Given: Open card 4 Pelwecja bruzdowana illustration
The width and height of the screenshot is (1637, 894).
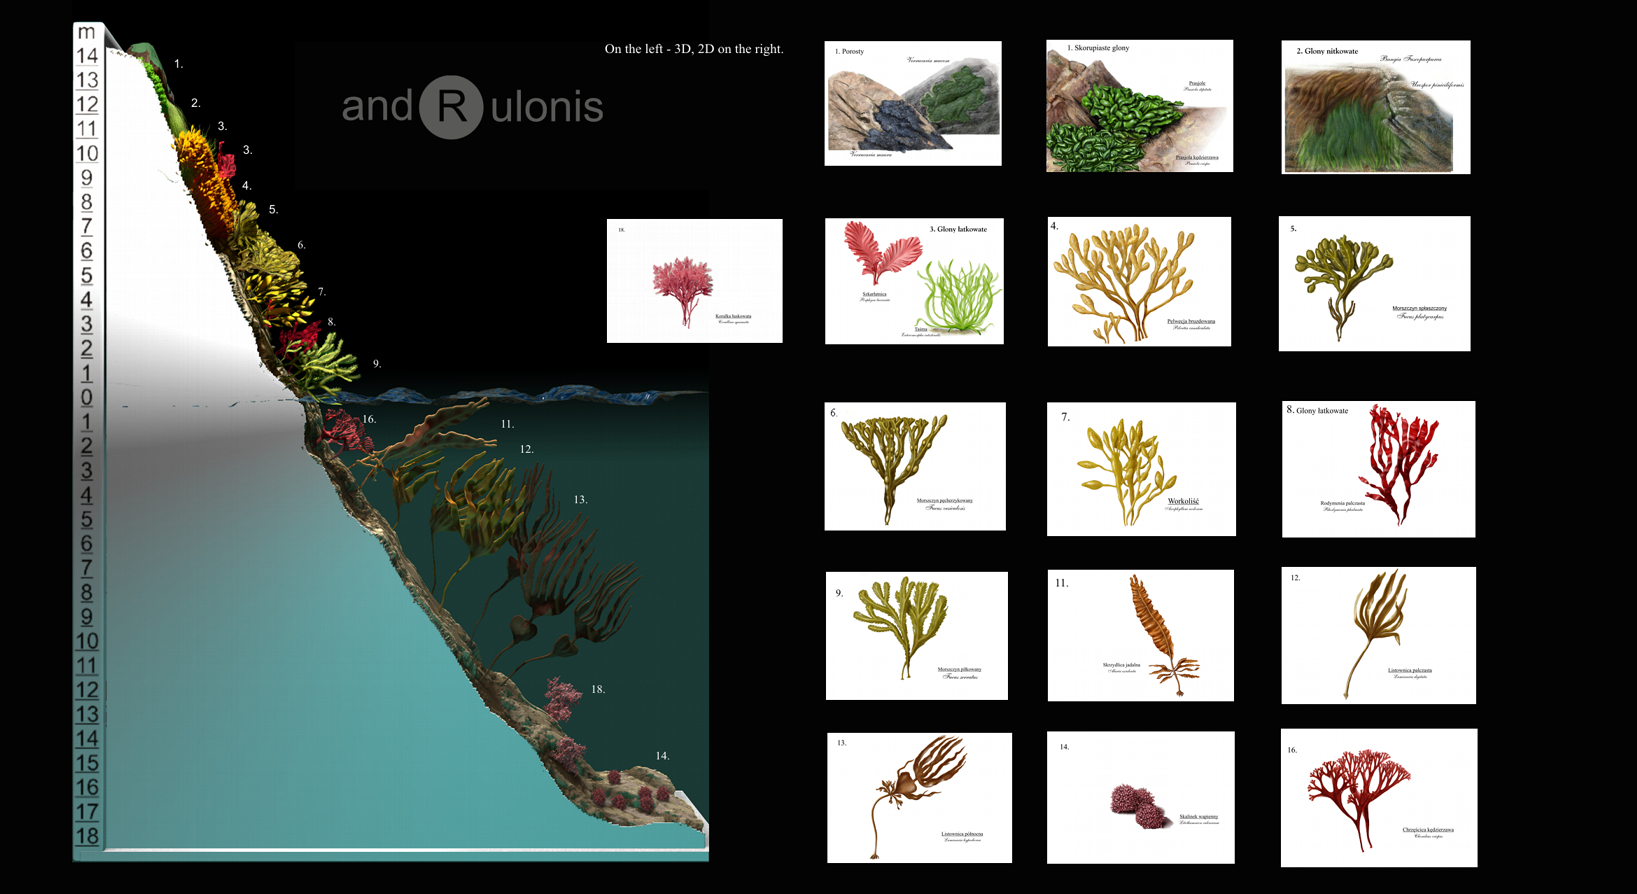Looking at the screenshot, I should click(1139, 282).
